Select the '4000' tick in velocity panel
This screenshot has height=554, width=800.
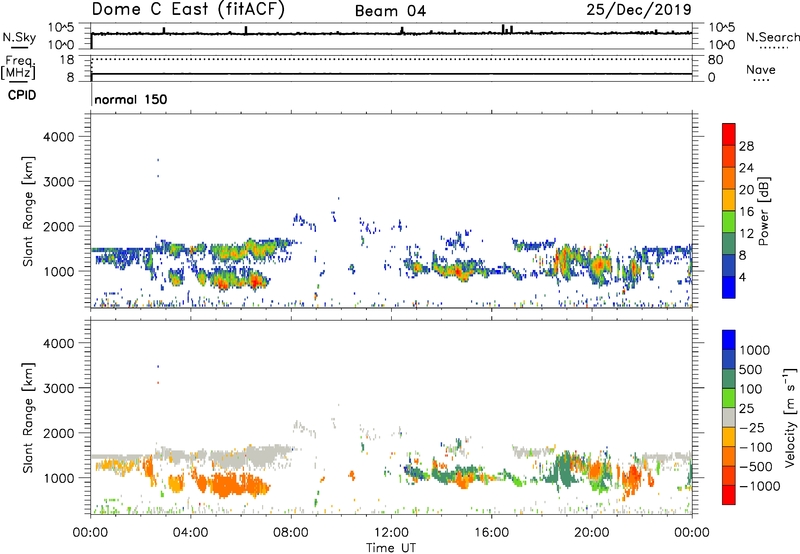click(58, 343)
